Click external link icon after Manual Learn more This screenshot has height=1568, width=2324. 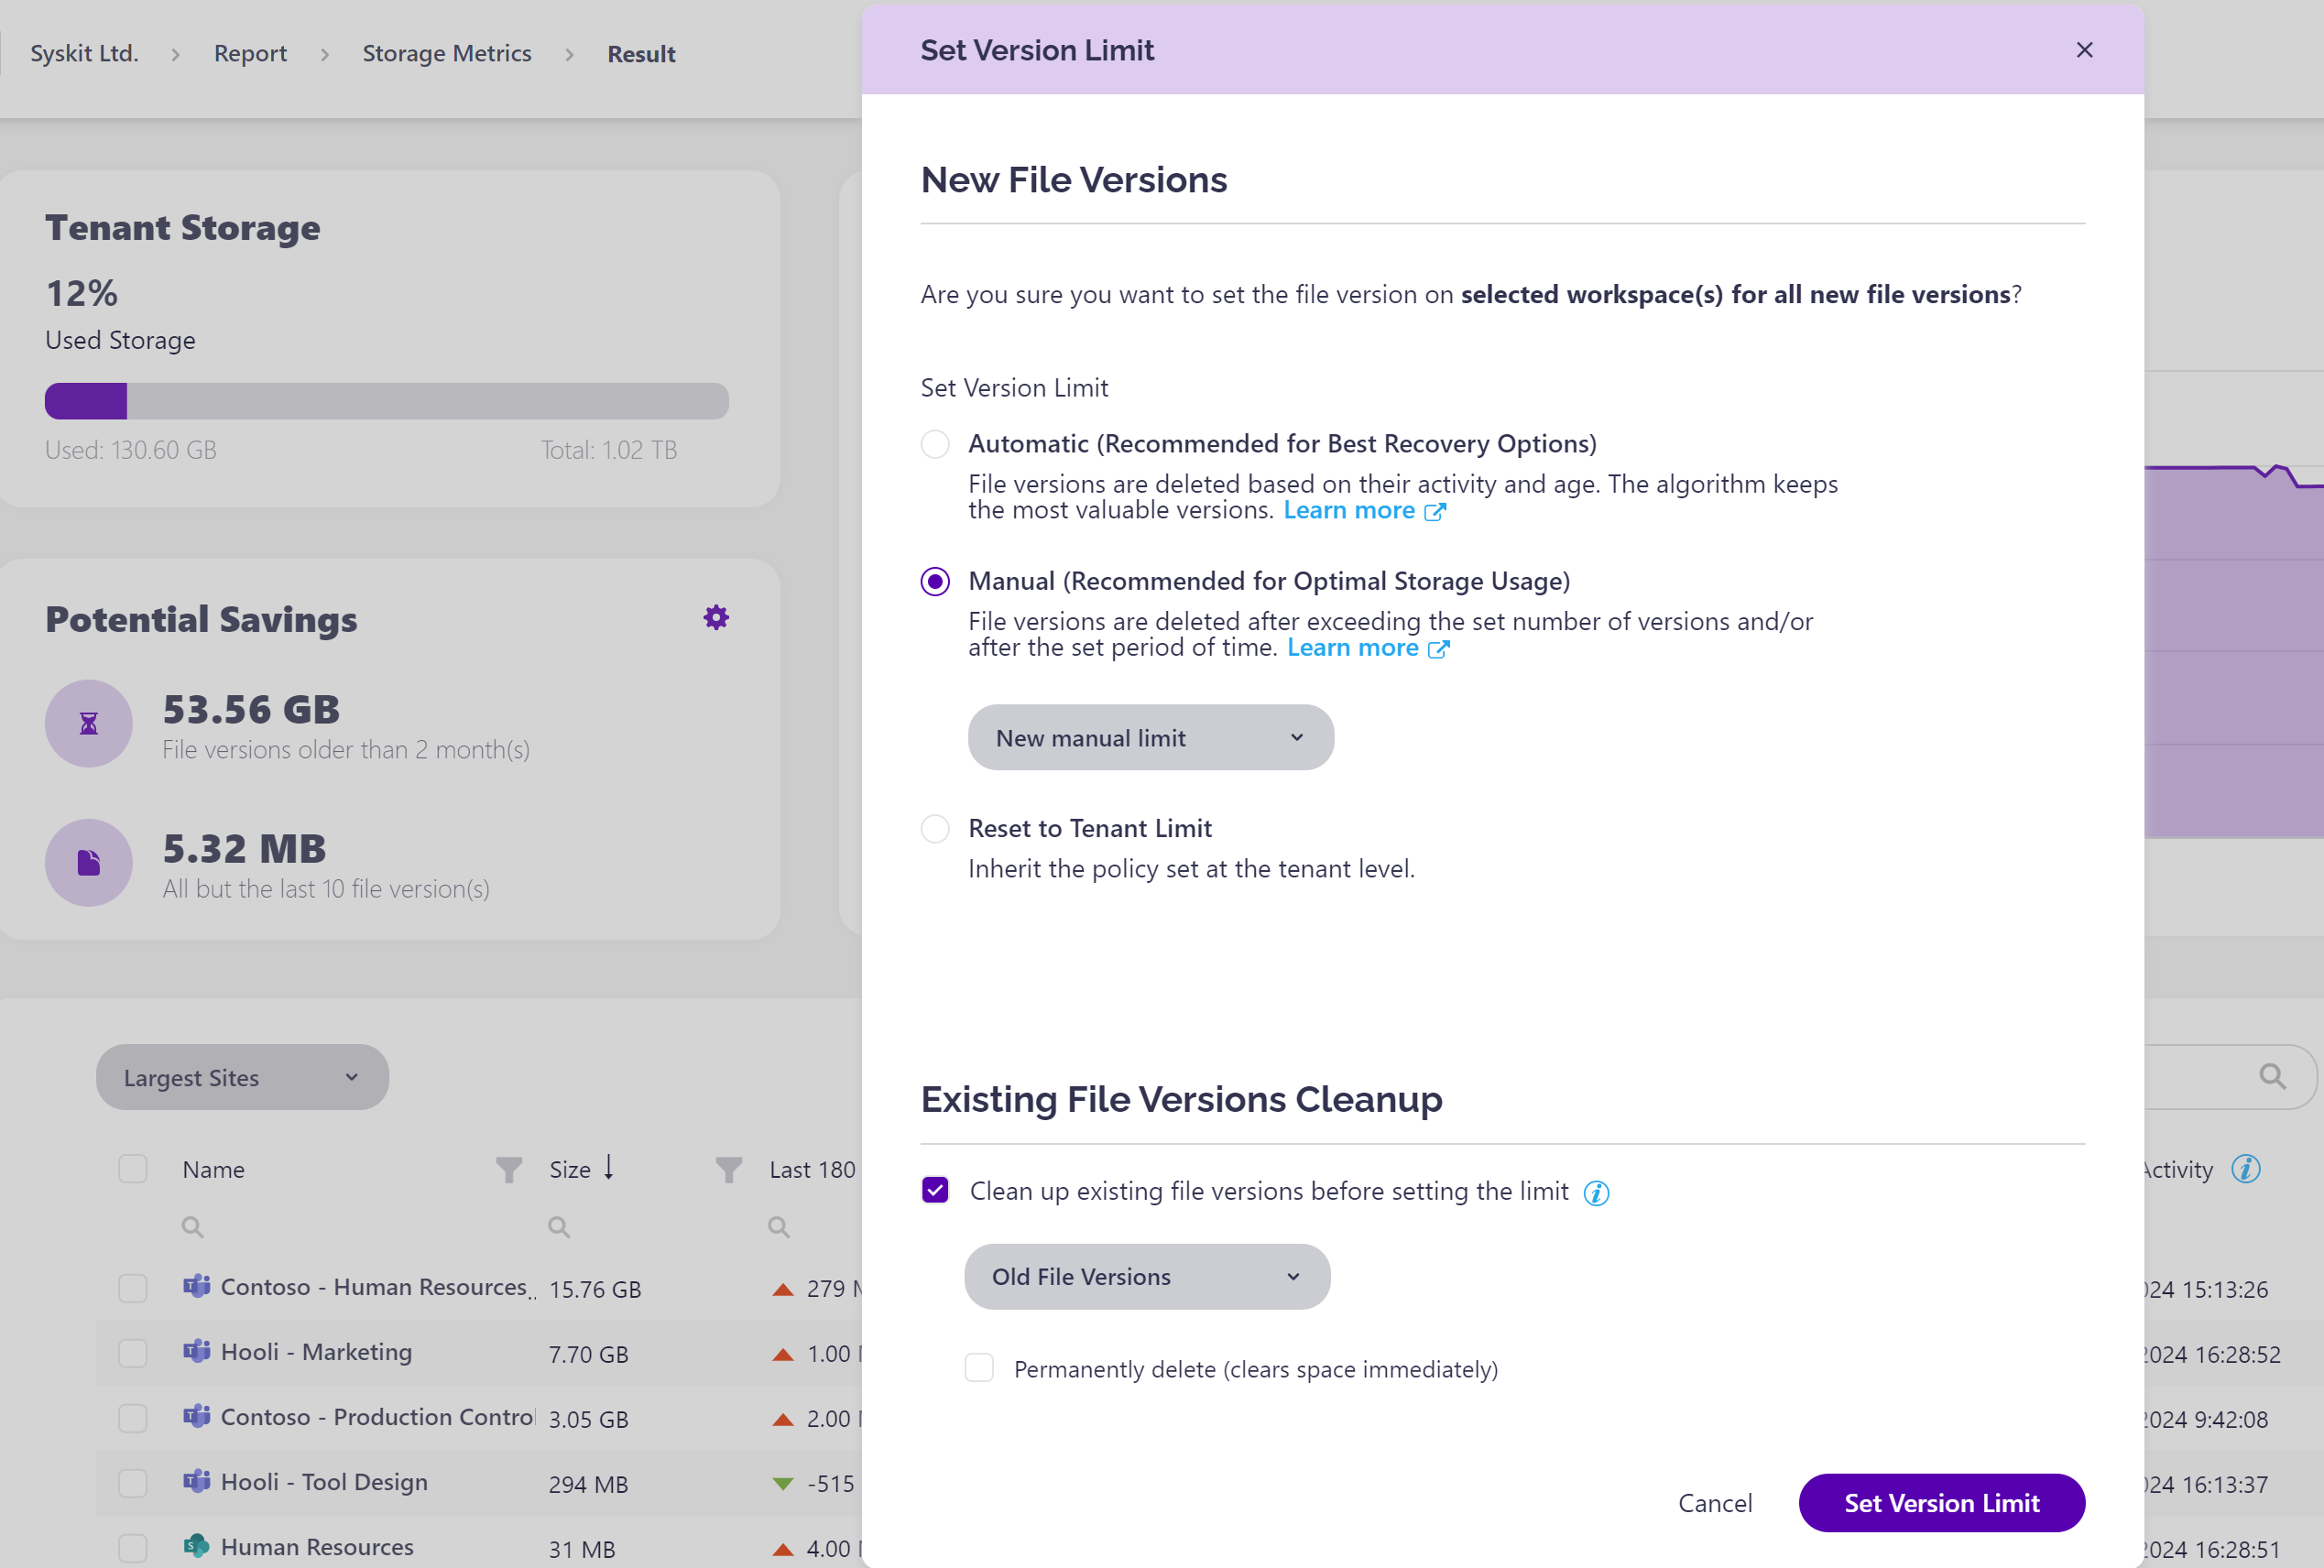(1438, 649)
